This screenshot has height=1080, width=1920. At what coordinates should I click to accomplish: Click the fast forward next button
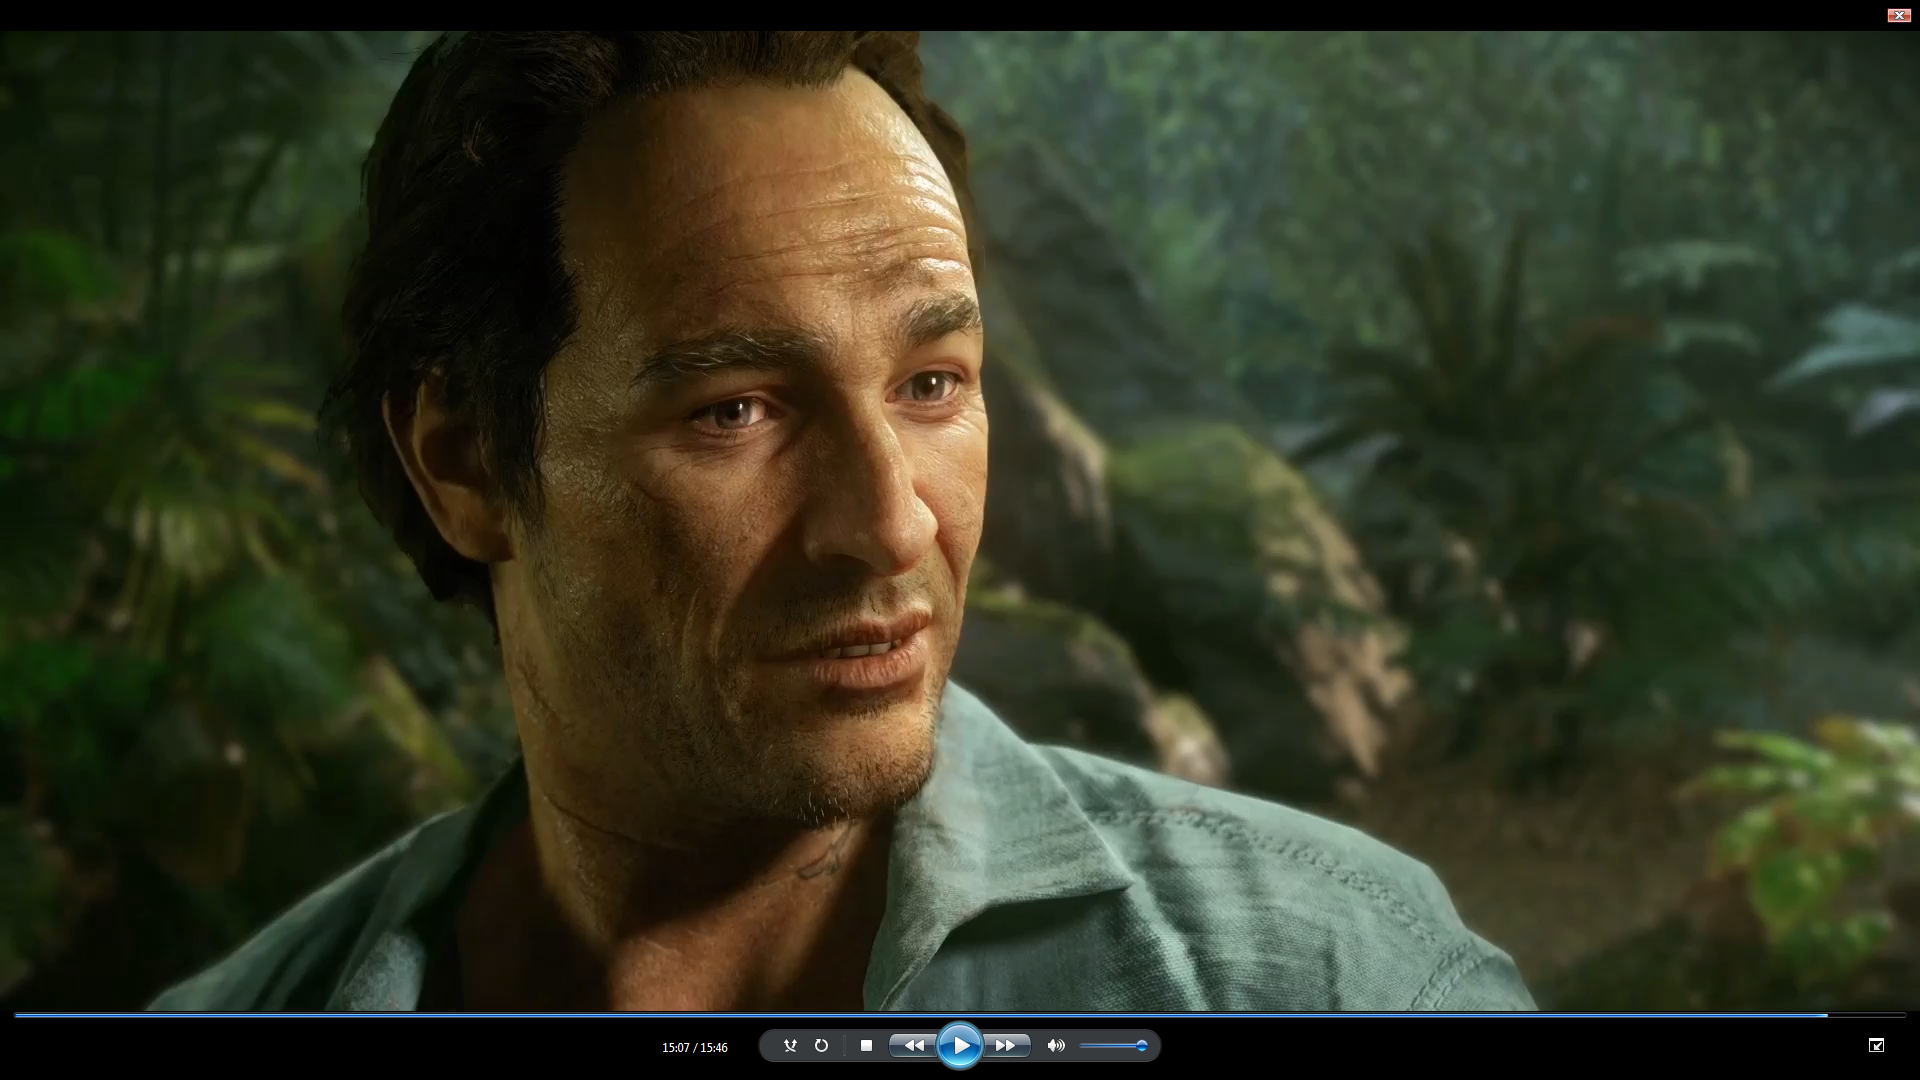1006,1046
